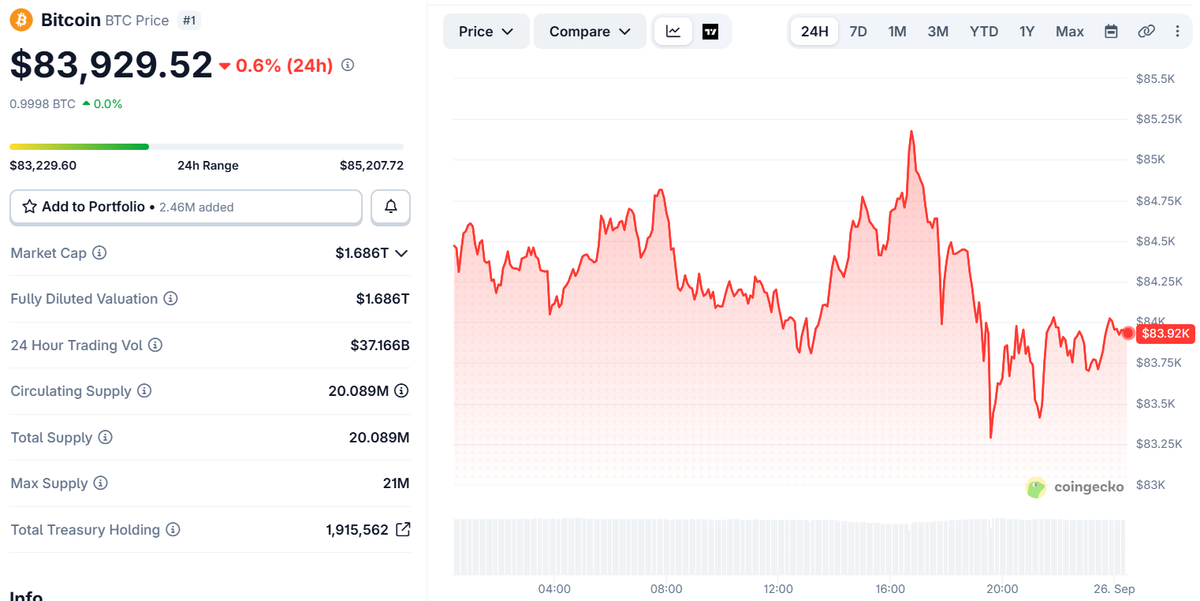
Task: Click the 0.6% (24h) change text
Action: coord(284,65)
